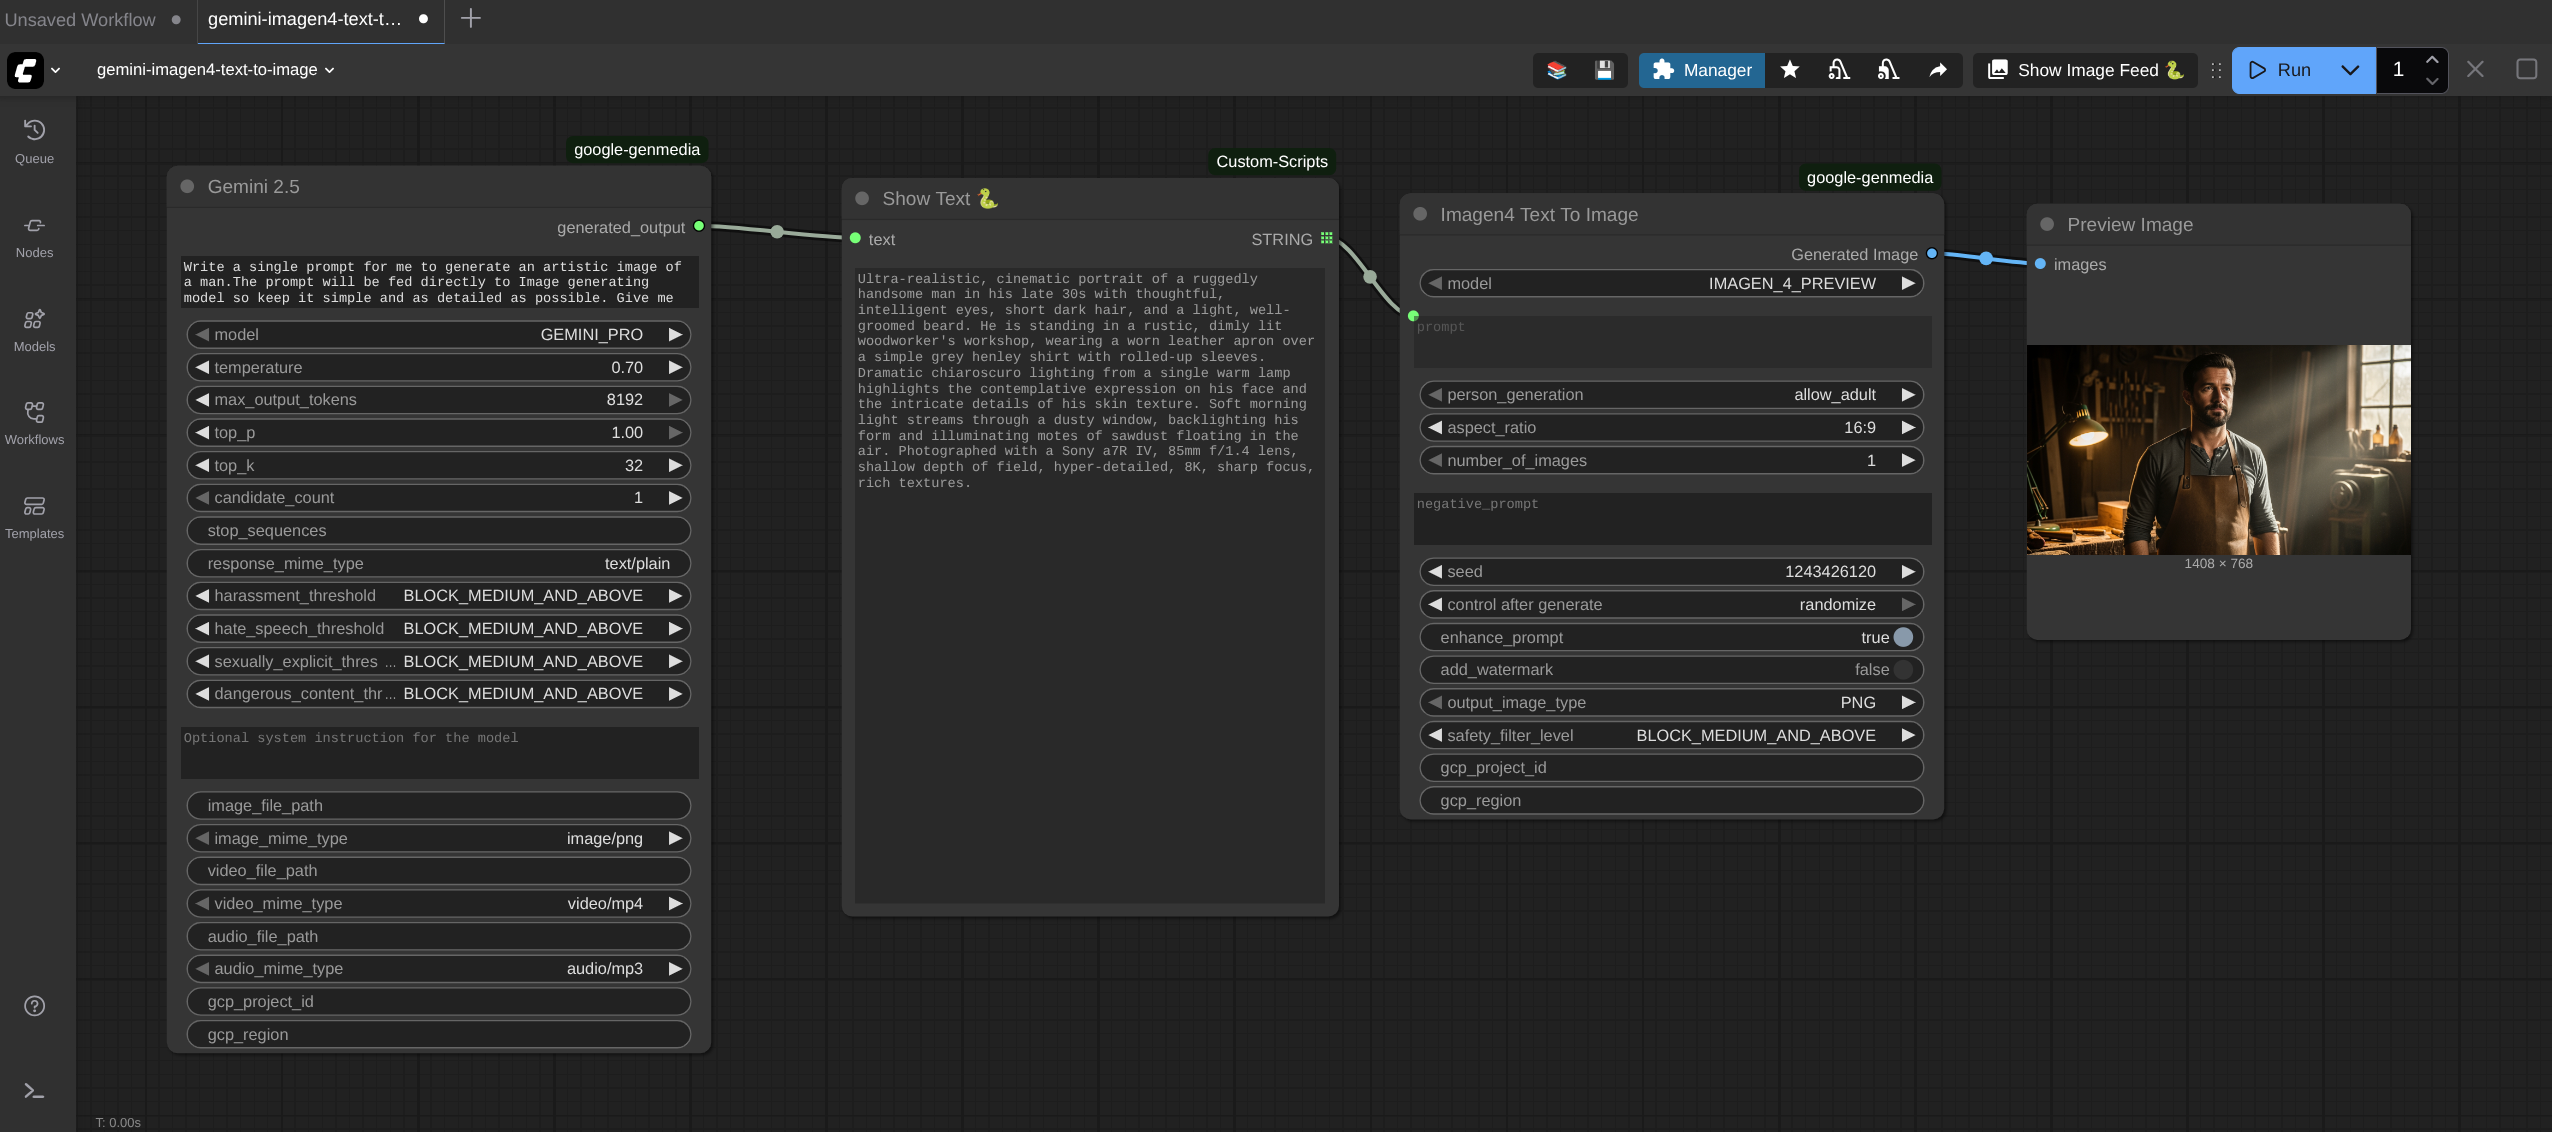Collapse the Gemini 2.5 node dot
The width and height of the screenshot is (2552, 1132).
pyautogui.click(x=187, y=187)
